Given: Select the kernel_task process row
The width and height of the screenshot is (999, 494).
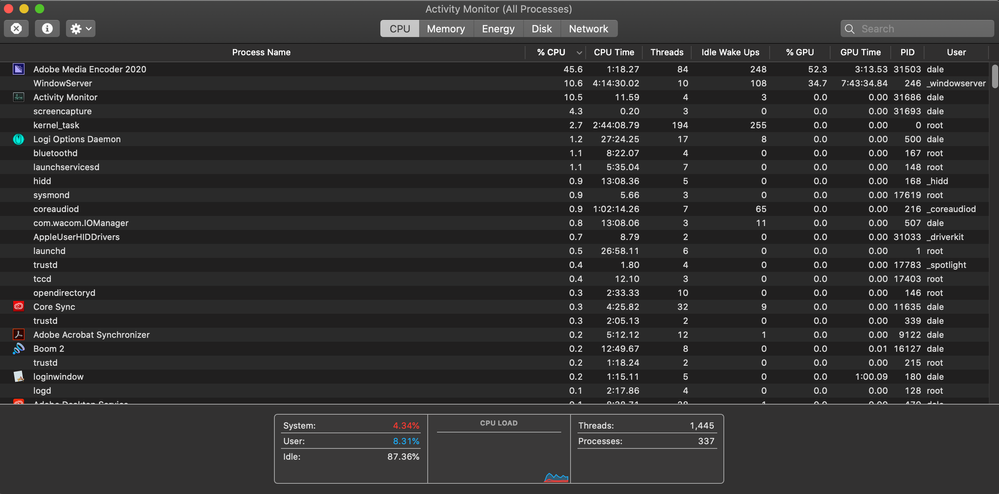Looking at the screenshot, I should [495, 125].
